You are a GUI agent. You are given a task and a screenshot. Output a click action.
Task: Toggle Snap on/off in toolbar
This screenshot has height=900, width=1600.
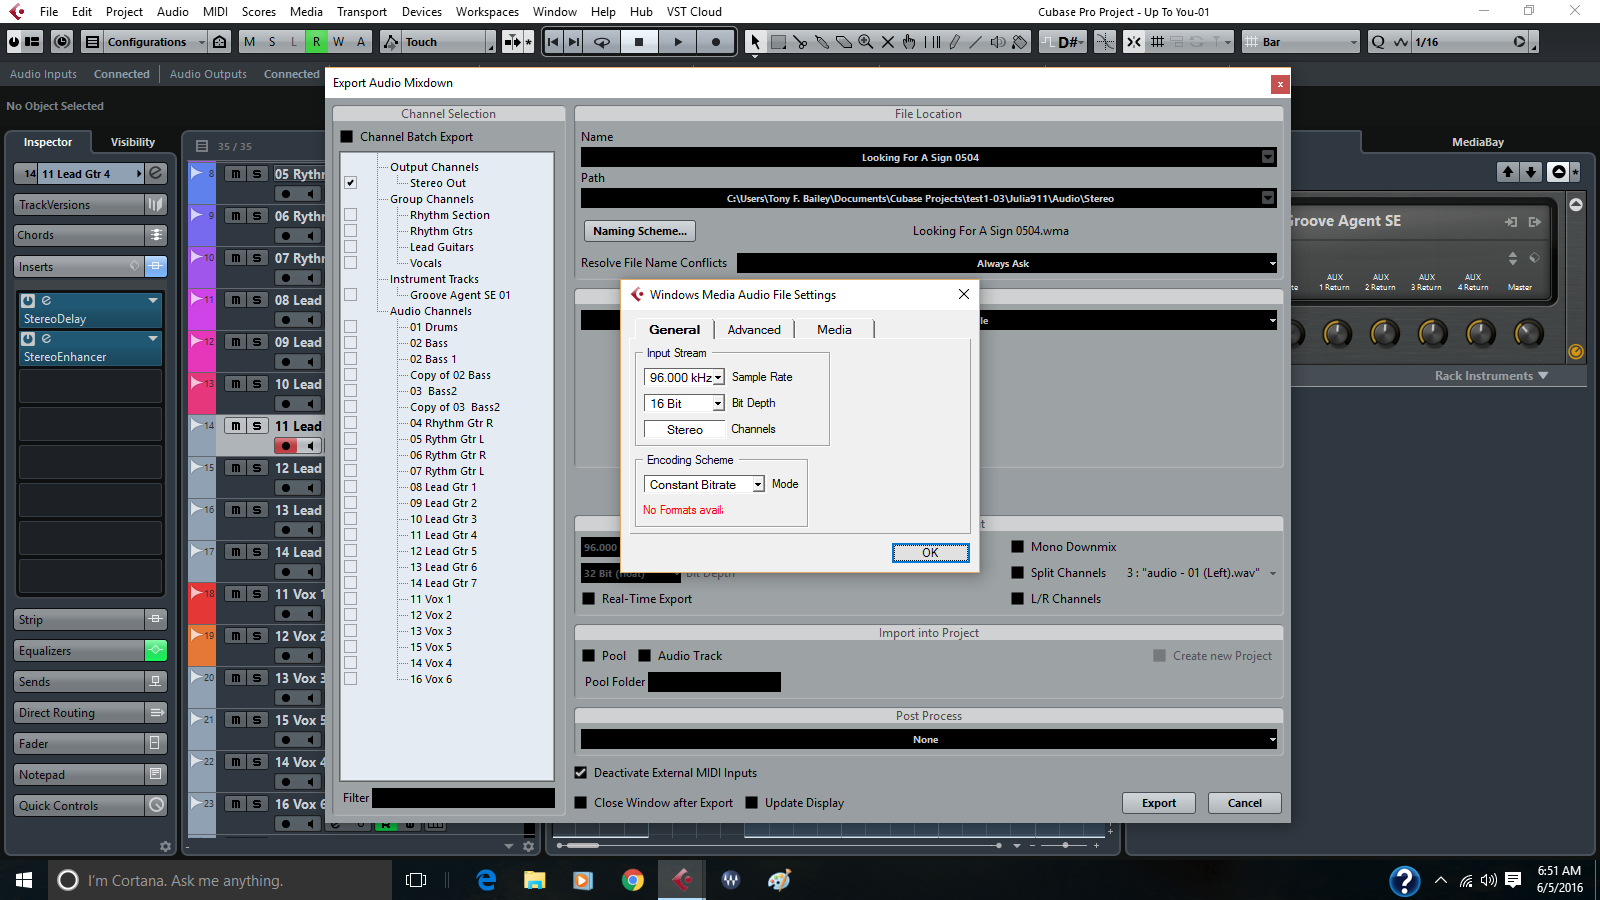(x=1134, y=42)
